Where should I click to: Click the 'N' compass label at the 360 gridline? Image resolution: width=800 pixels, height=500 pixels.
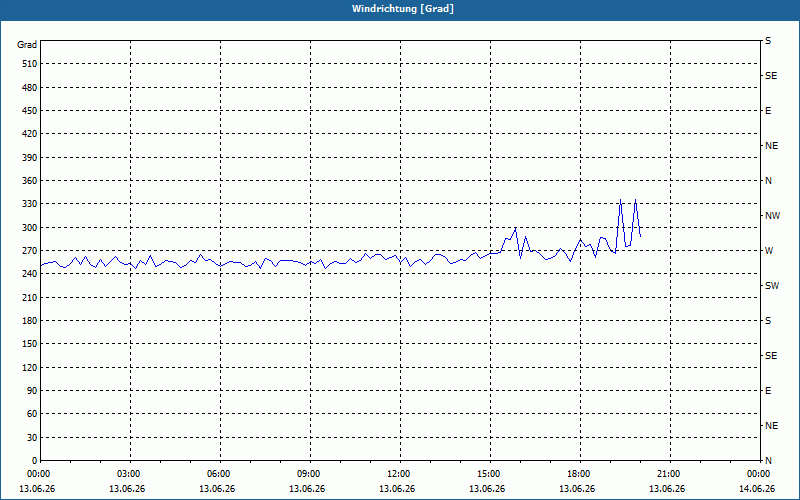pyautogui.click(x=768, y=181)
